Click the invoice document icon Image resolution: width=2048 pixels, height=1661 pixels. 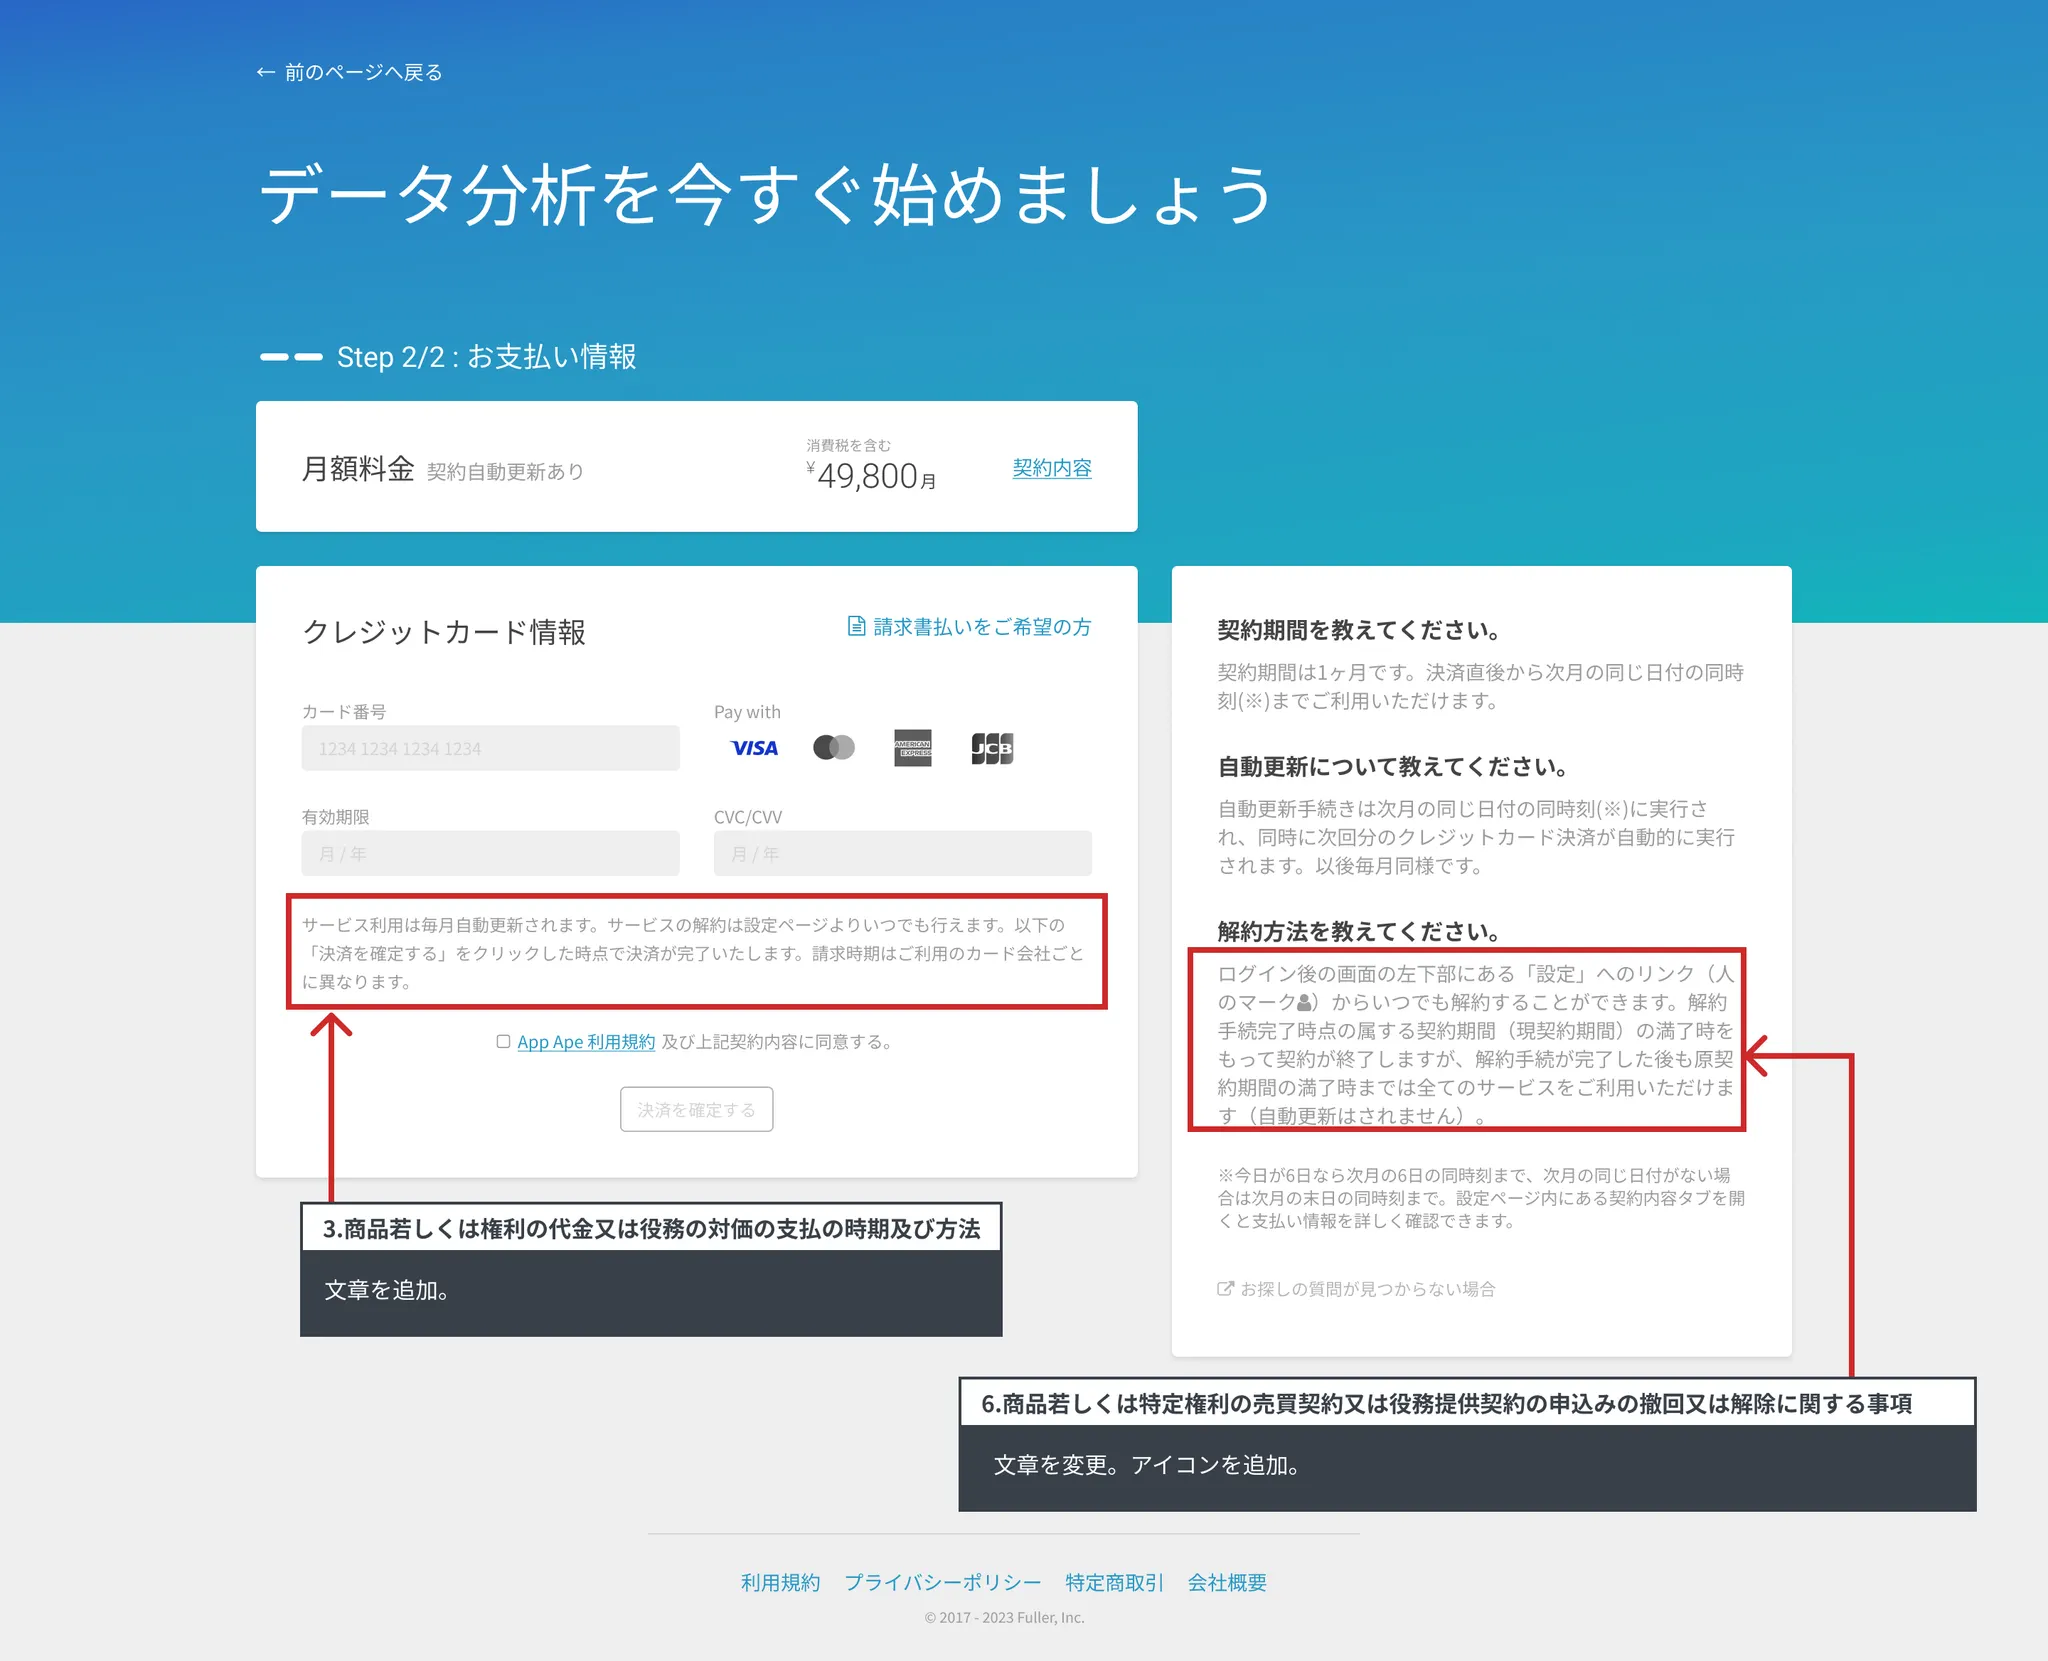tap(856, 627)
